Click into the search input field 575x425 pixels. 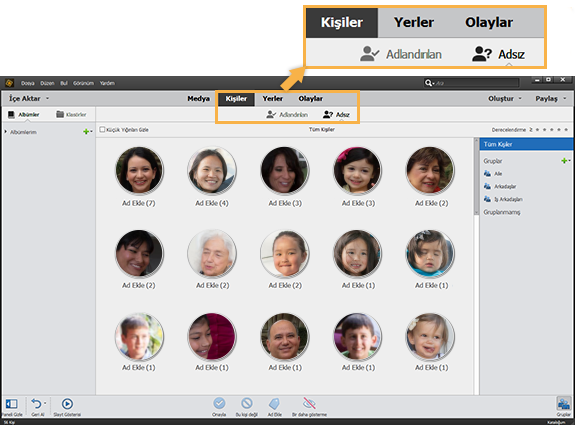(477, 83)
